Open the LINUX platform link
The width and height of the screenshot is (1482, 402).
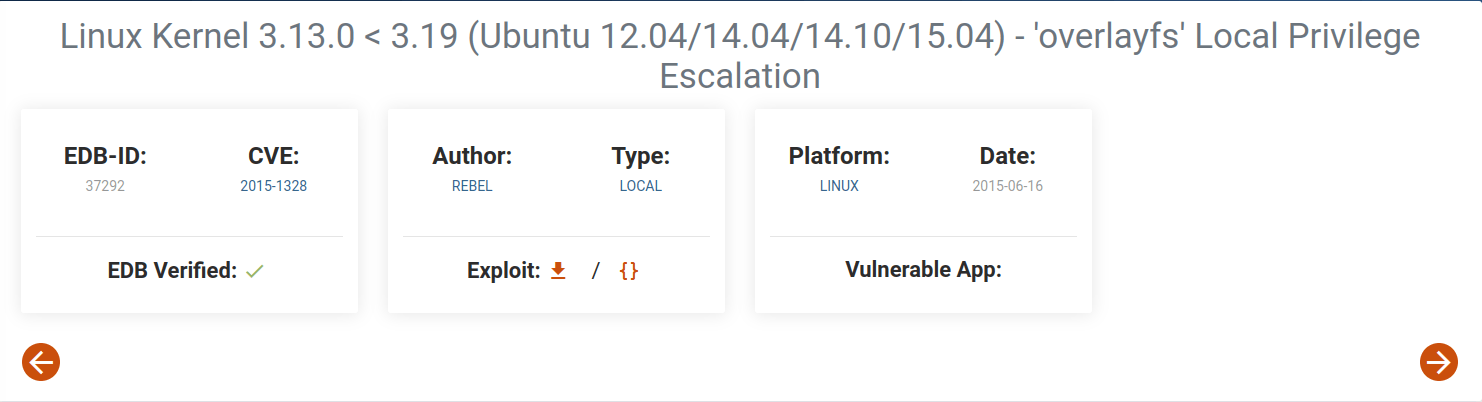[x=839, y=186]
